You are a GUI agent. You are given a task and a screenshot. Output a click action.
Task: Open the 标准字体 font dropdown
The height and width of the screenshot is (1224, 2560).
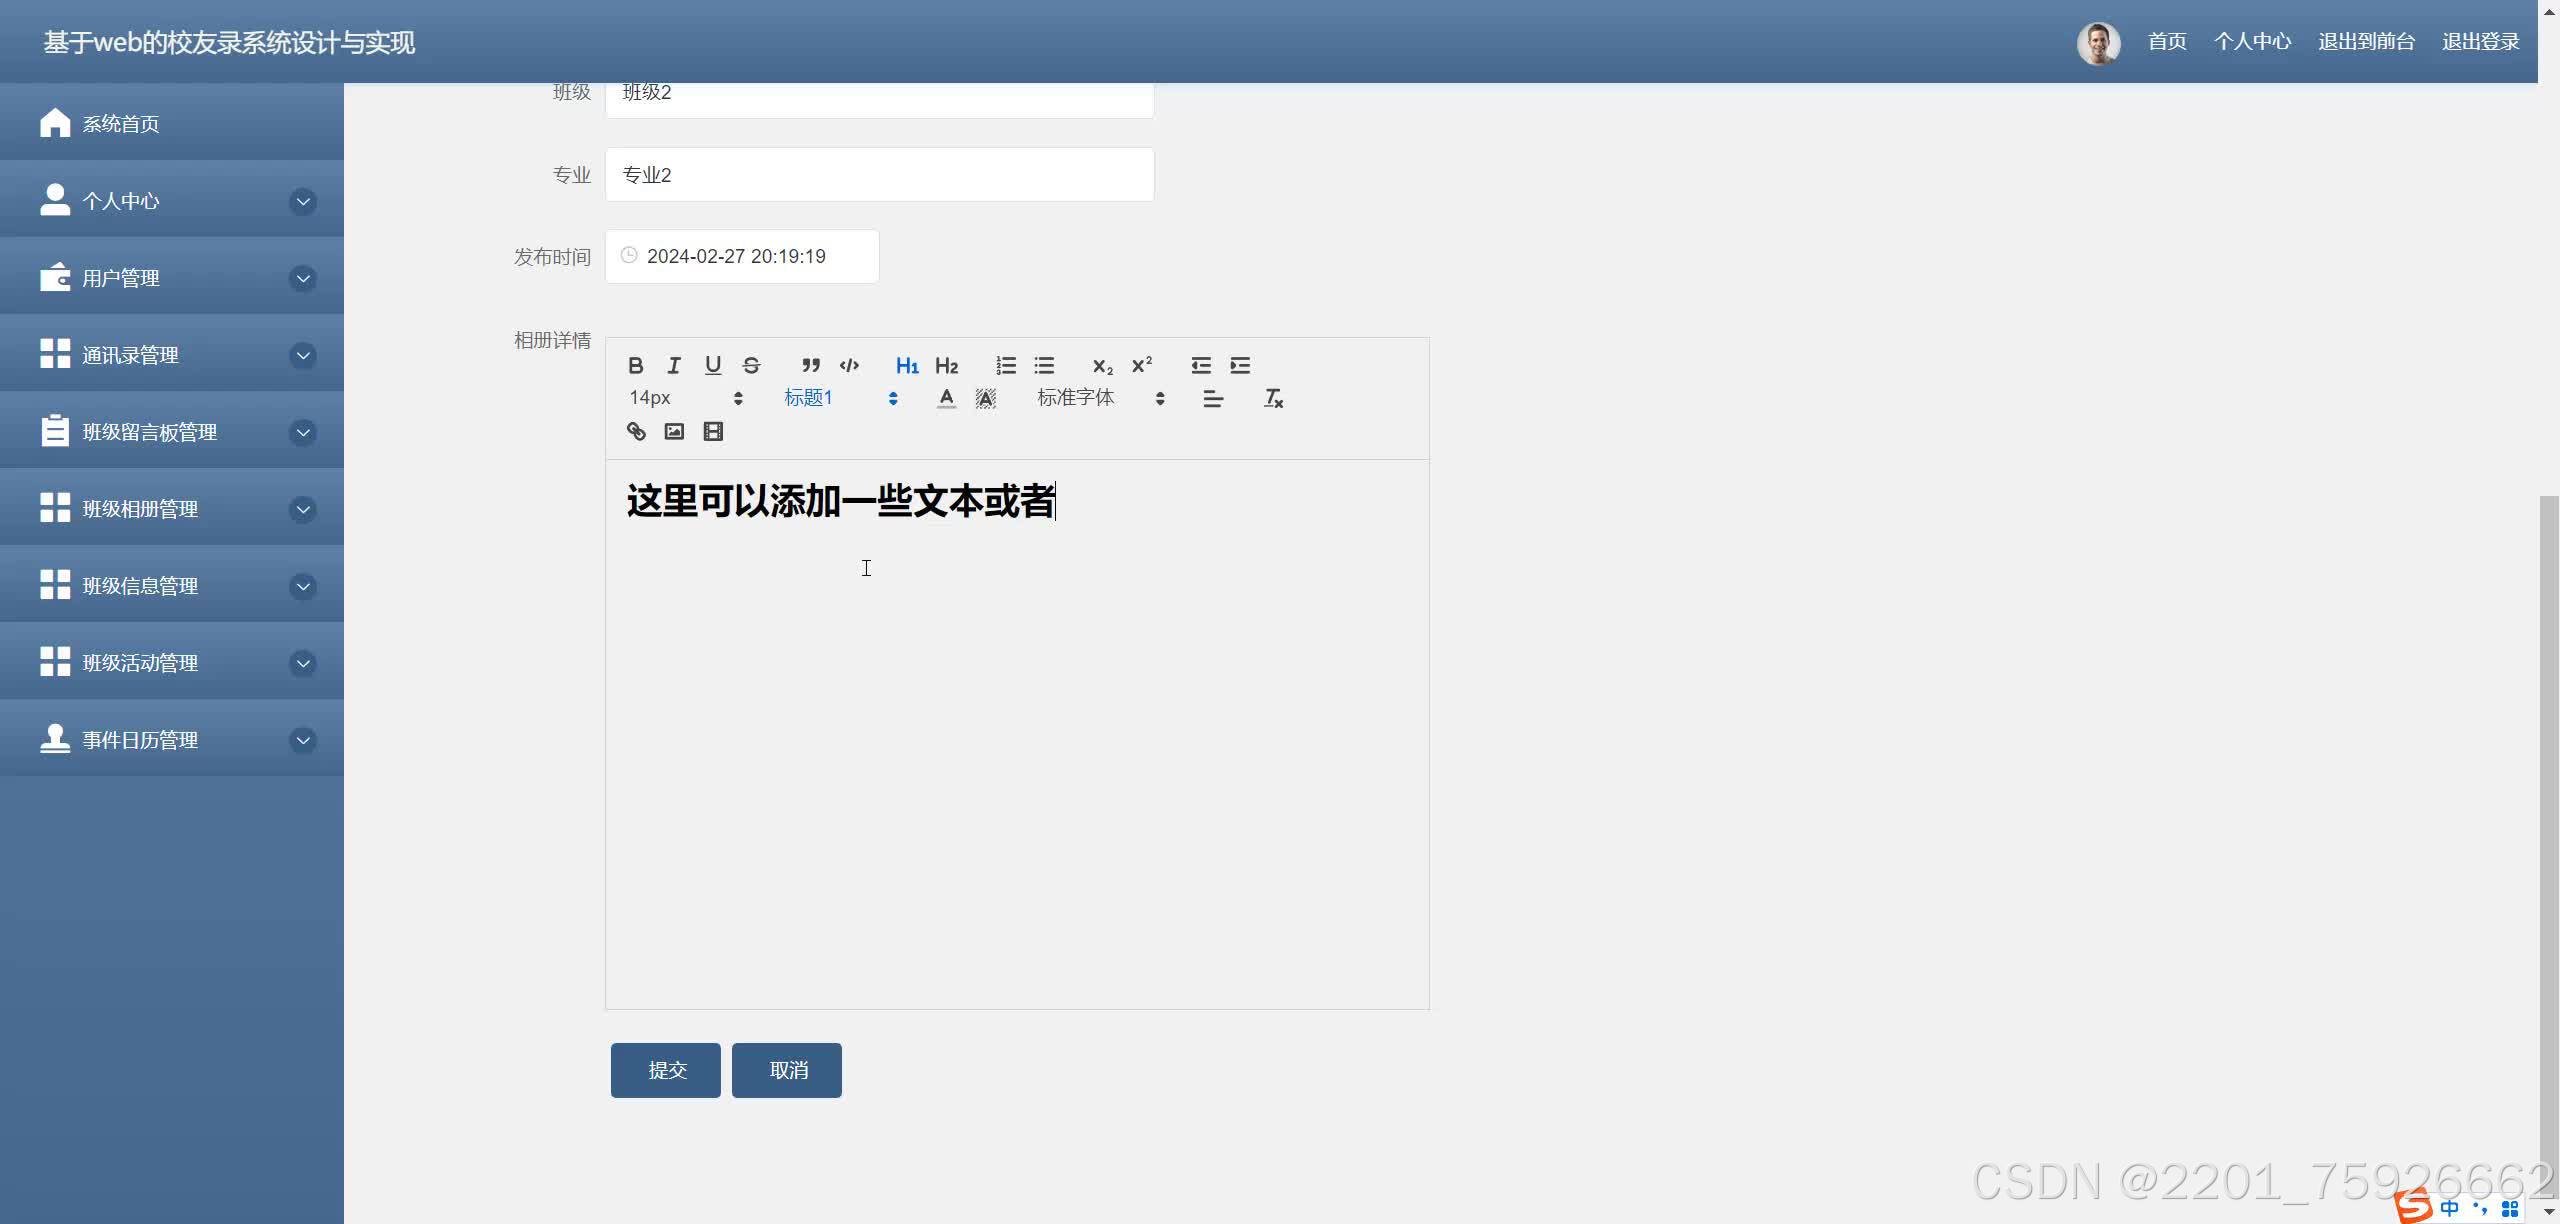tap(1100, 398)
